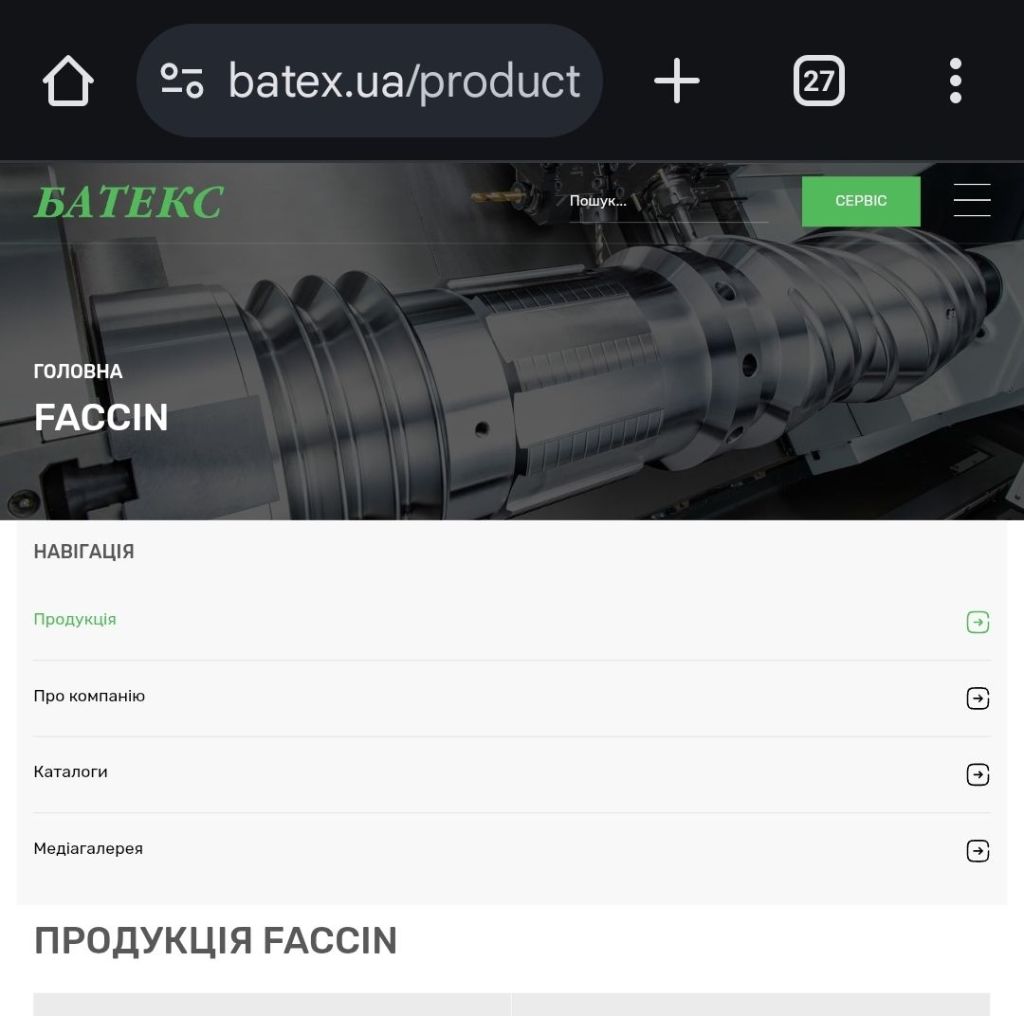Click the arrow icon beside Медіагалерея
This screenshot has height=1016, width=1024.
(978, 851)
